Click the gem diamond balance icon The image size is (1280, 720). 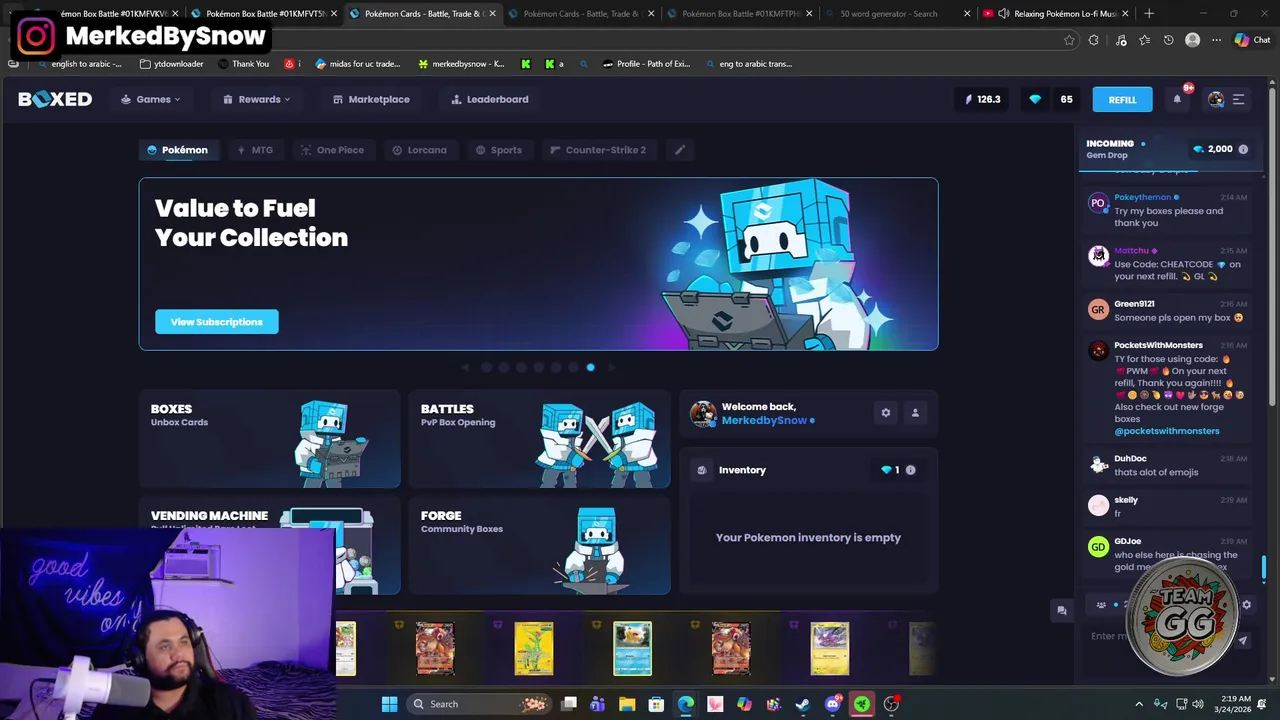click(x=1035, y=99)
